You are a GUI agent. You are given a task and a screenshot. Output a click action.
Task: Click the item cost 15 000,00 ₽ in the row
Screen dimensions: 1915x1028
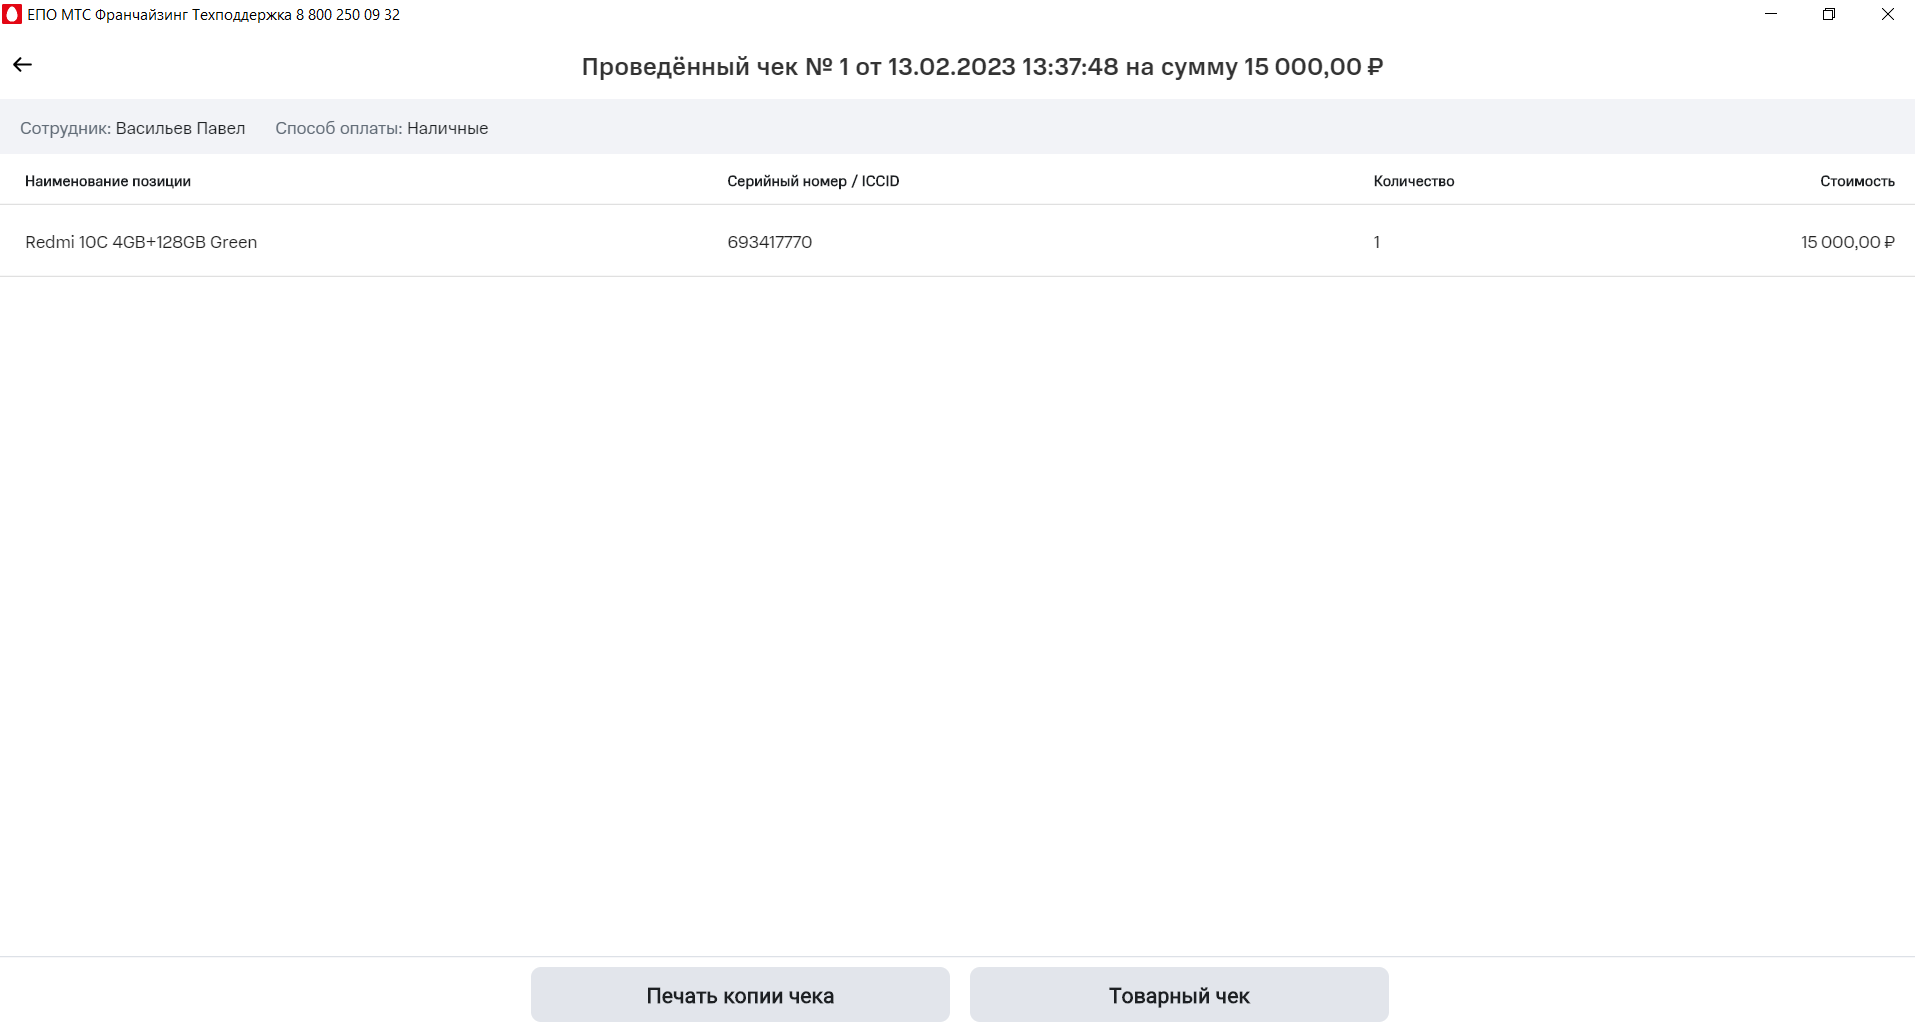tap(1847, 242)
